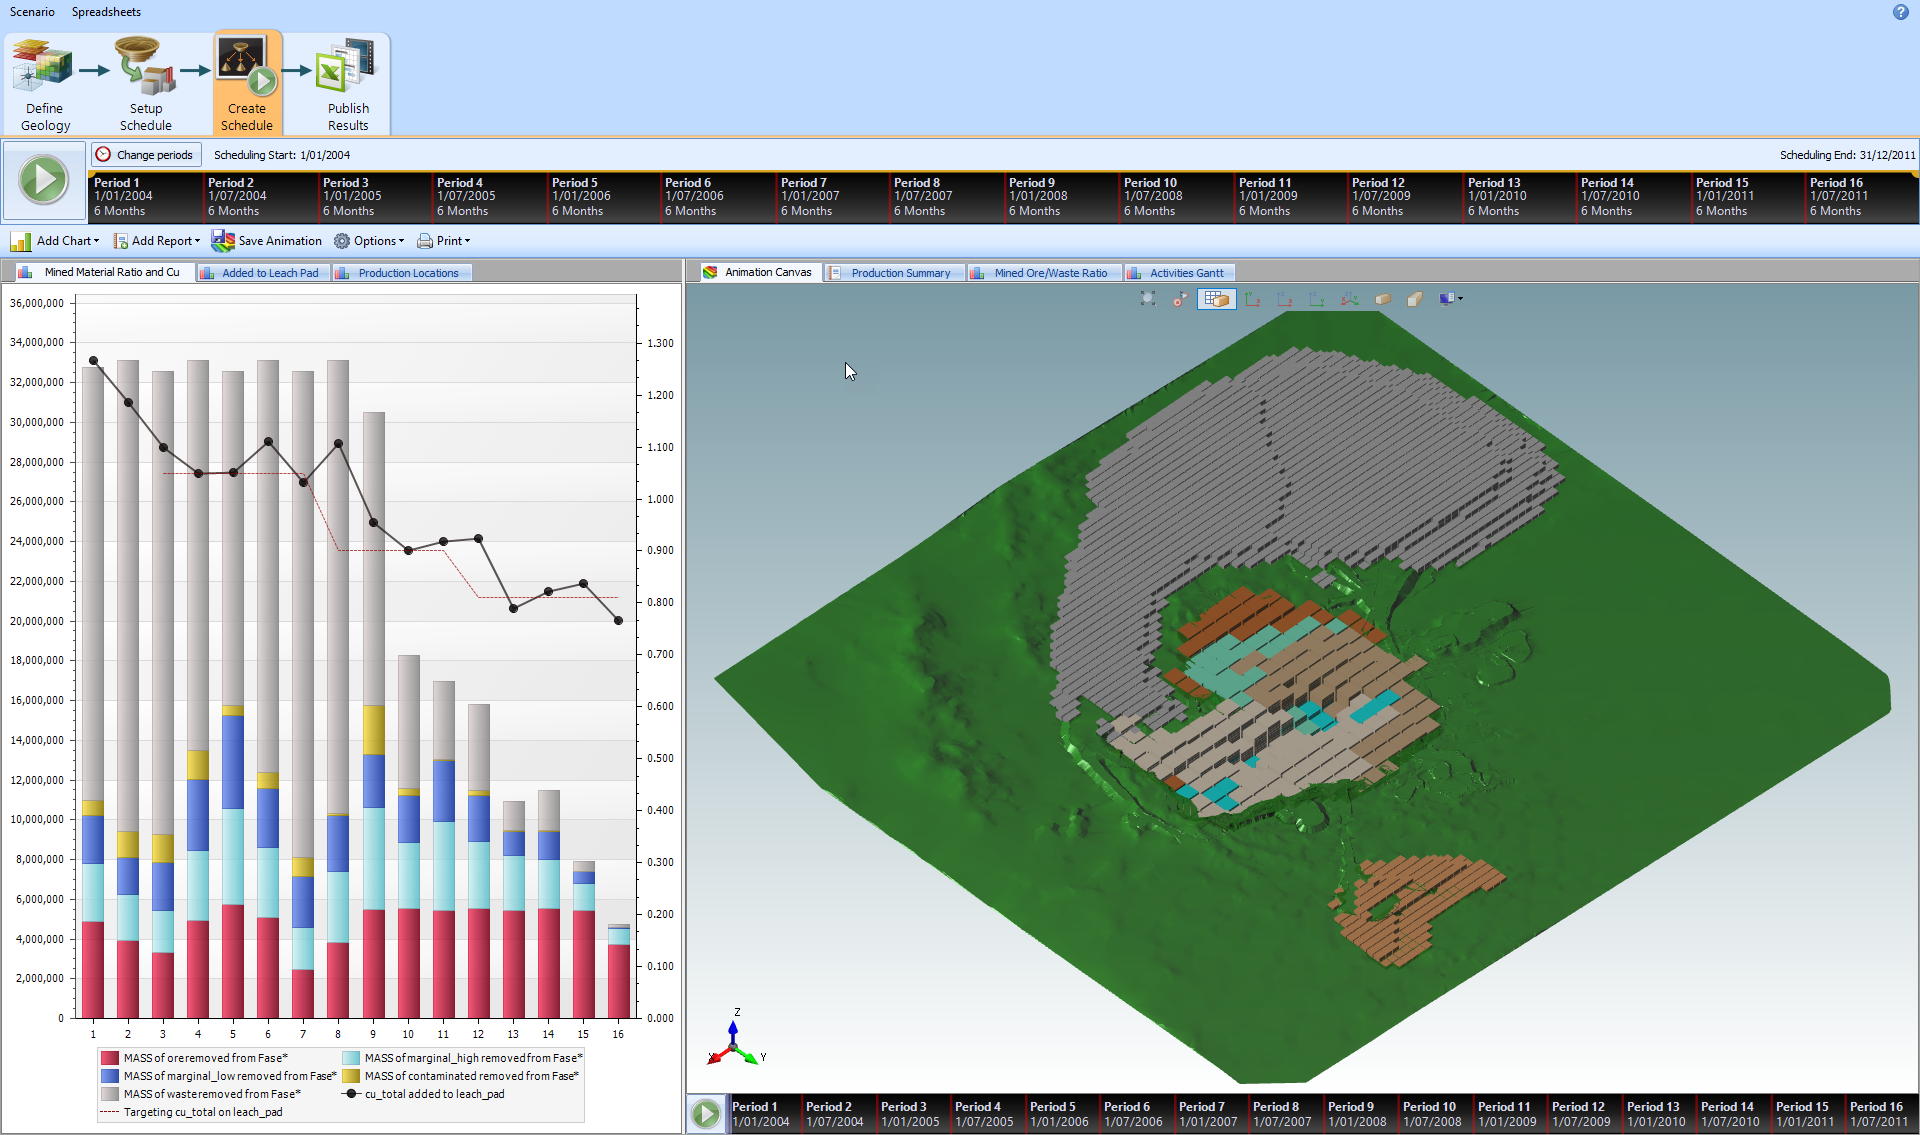Viewport: 1920px width, 1135px height.
Task: Select Period 6 1/07/2006 in top timeline
Action: (x=717, y=197)
